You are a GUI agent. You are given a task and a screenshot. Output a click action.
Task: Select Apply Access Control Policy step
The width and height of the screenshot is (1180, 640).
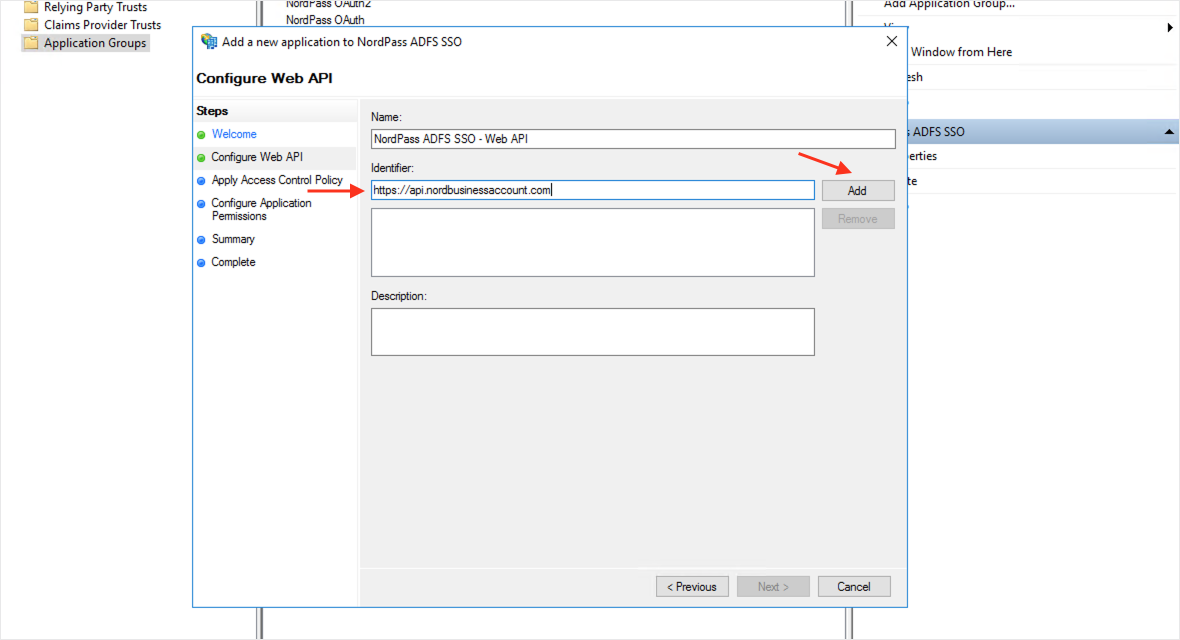coord(277,180)
